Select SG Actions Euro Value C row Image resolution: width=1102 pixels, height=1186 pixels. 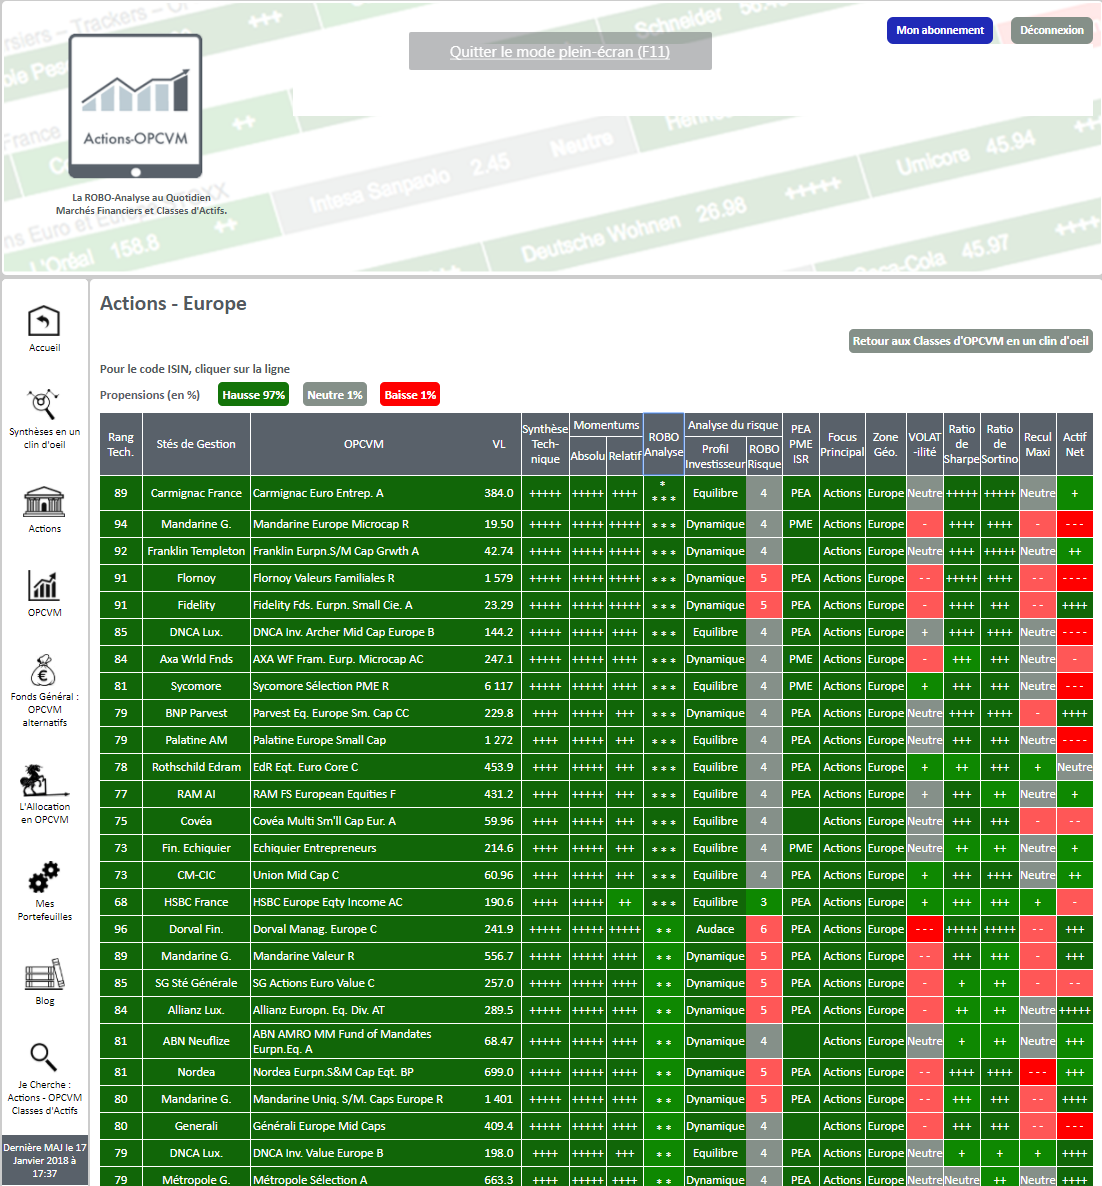click(596, 983)
